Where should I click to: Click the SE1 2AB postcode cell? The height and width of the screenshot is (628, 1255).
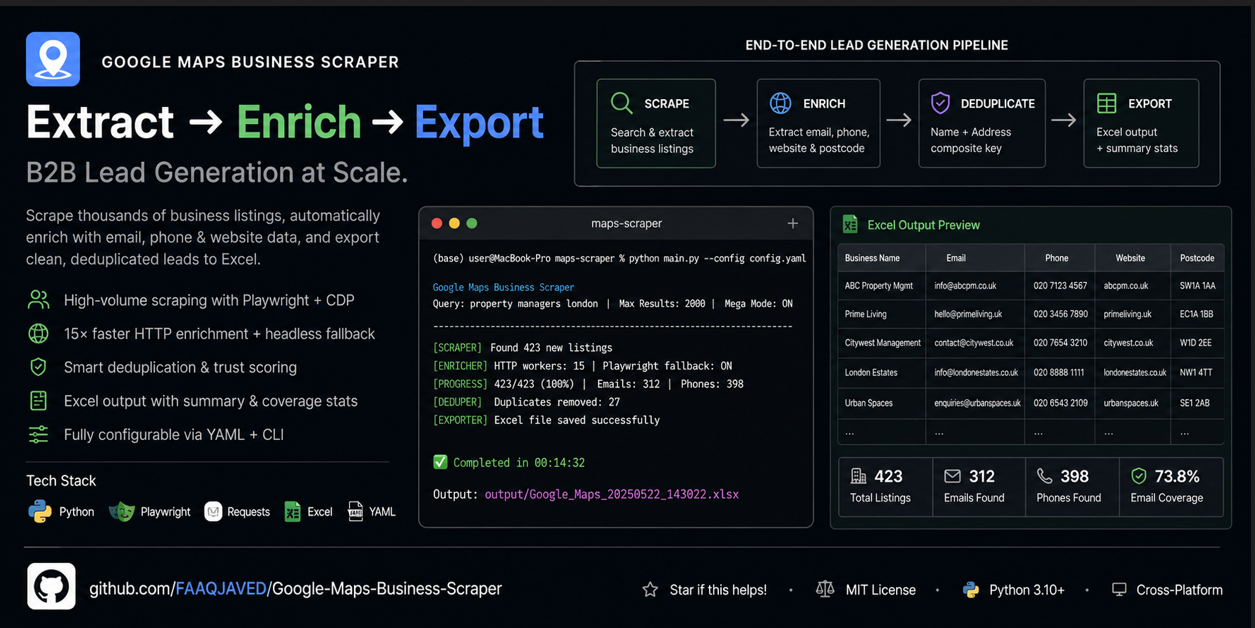click(x=1195, y=403)
